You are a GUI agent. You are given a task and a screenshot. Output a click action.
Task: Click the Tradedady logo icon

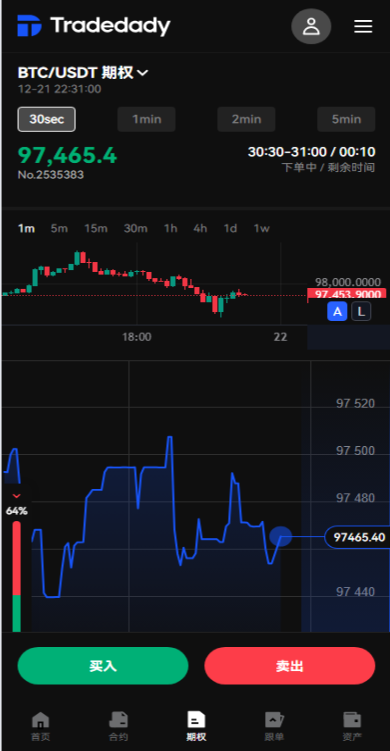(x=29, y=25)
